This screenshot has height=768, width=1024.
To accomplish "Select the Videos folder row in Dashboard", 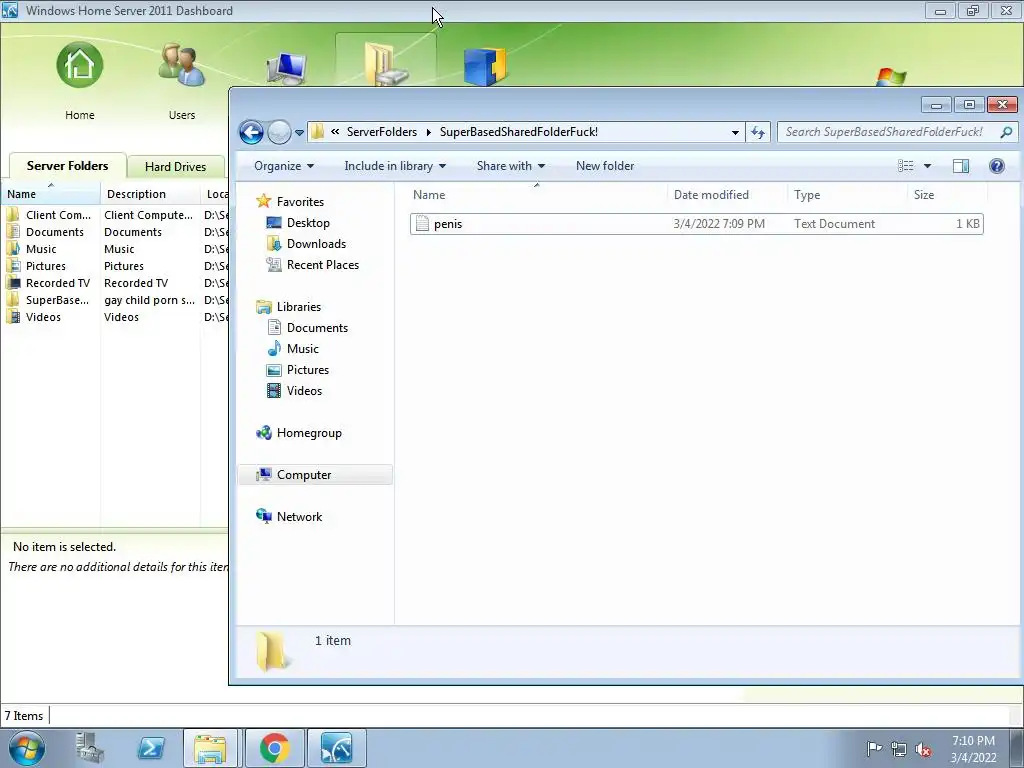I will 114,317.
